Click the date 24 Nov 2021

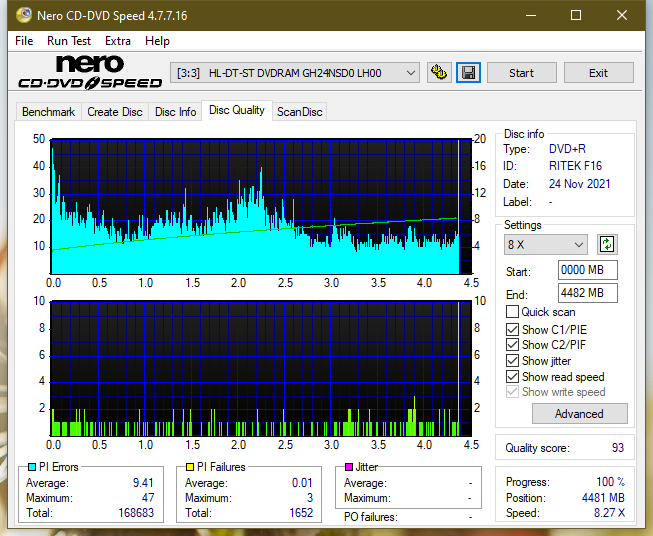click(x=579, y=184)
